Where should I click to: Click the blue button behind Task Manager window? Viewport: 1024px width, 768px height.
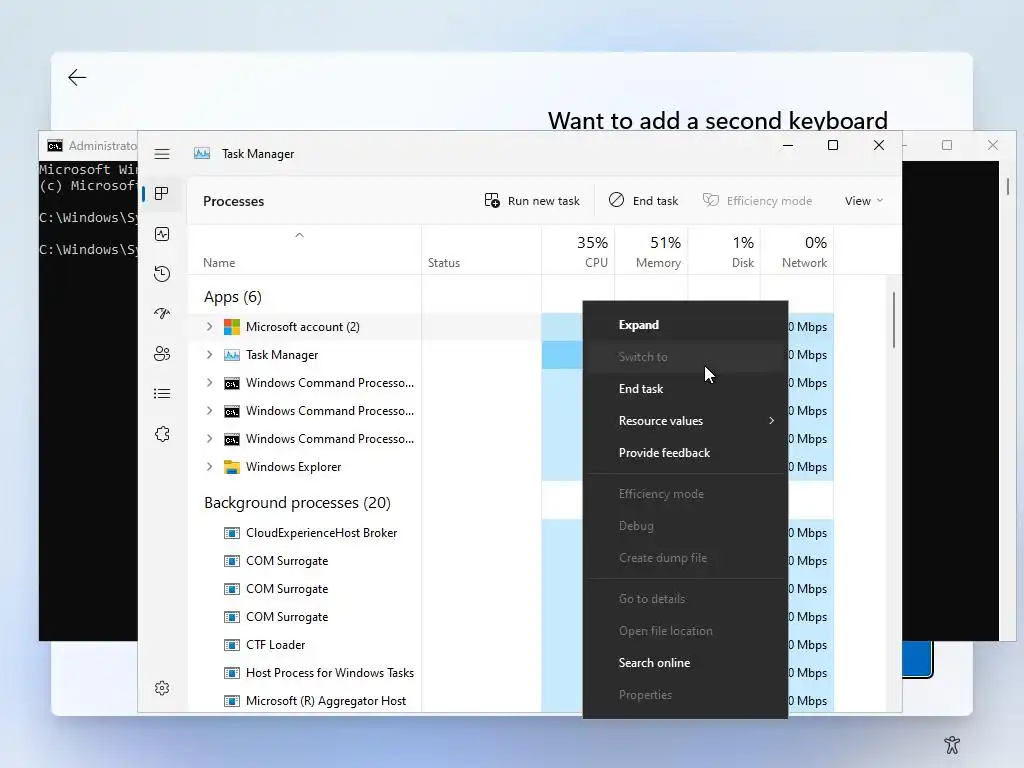tap(918, 658)
